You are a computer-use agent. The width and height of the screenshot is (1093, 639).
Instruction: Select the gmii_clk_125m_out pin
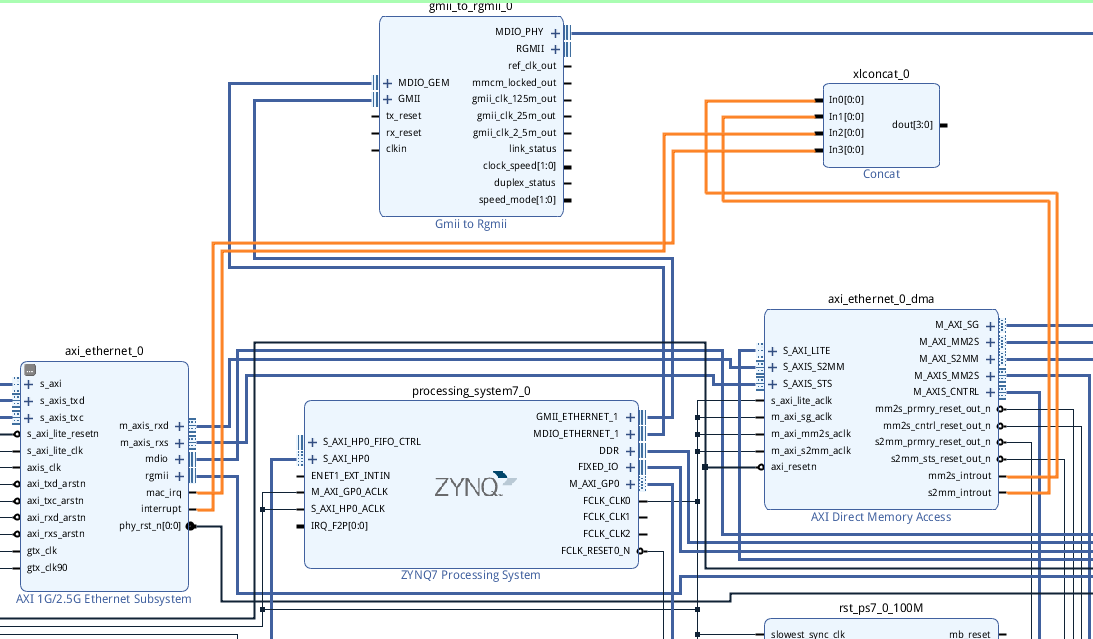[x=514, y=100]
